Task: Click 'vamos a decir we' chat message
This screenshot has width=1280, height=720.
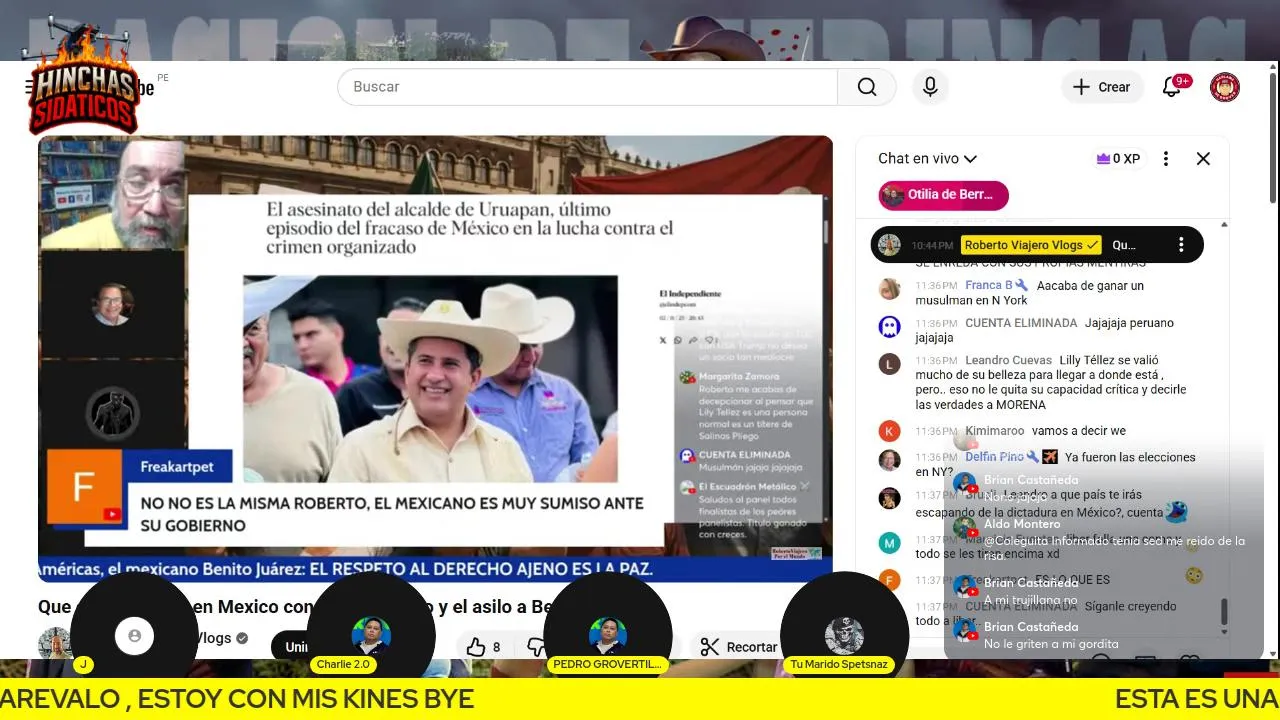Action: pos(1078,431)
